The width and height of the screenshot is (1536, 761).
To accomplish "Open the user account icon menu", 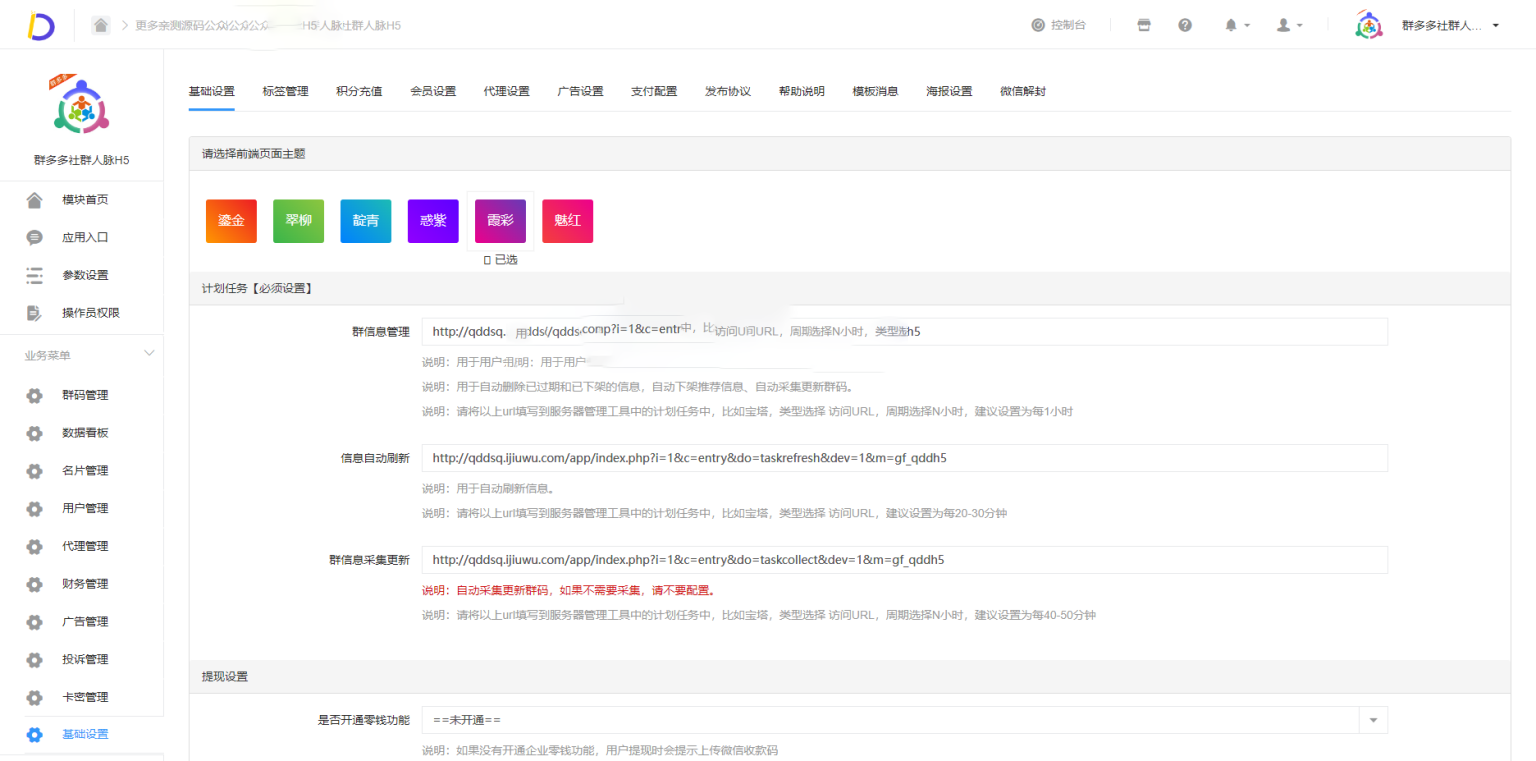I will (x=1284, y=25).
